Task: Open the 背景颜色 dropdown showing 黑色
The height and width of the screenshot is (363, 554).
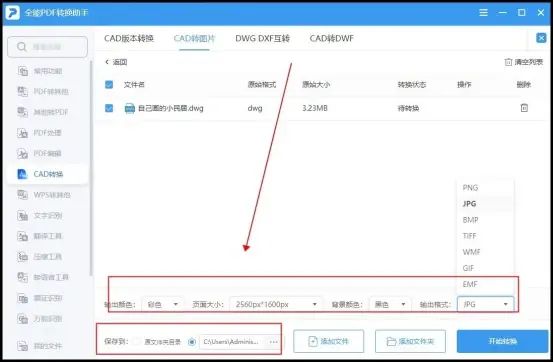Action: click(390, 304)
